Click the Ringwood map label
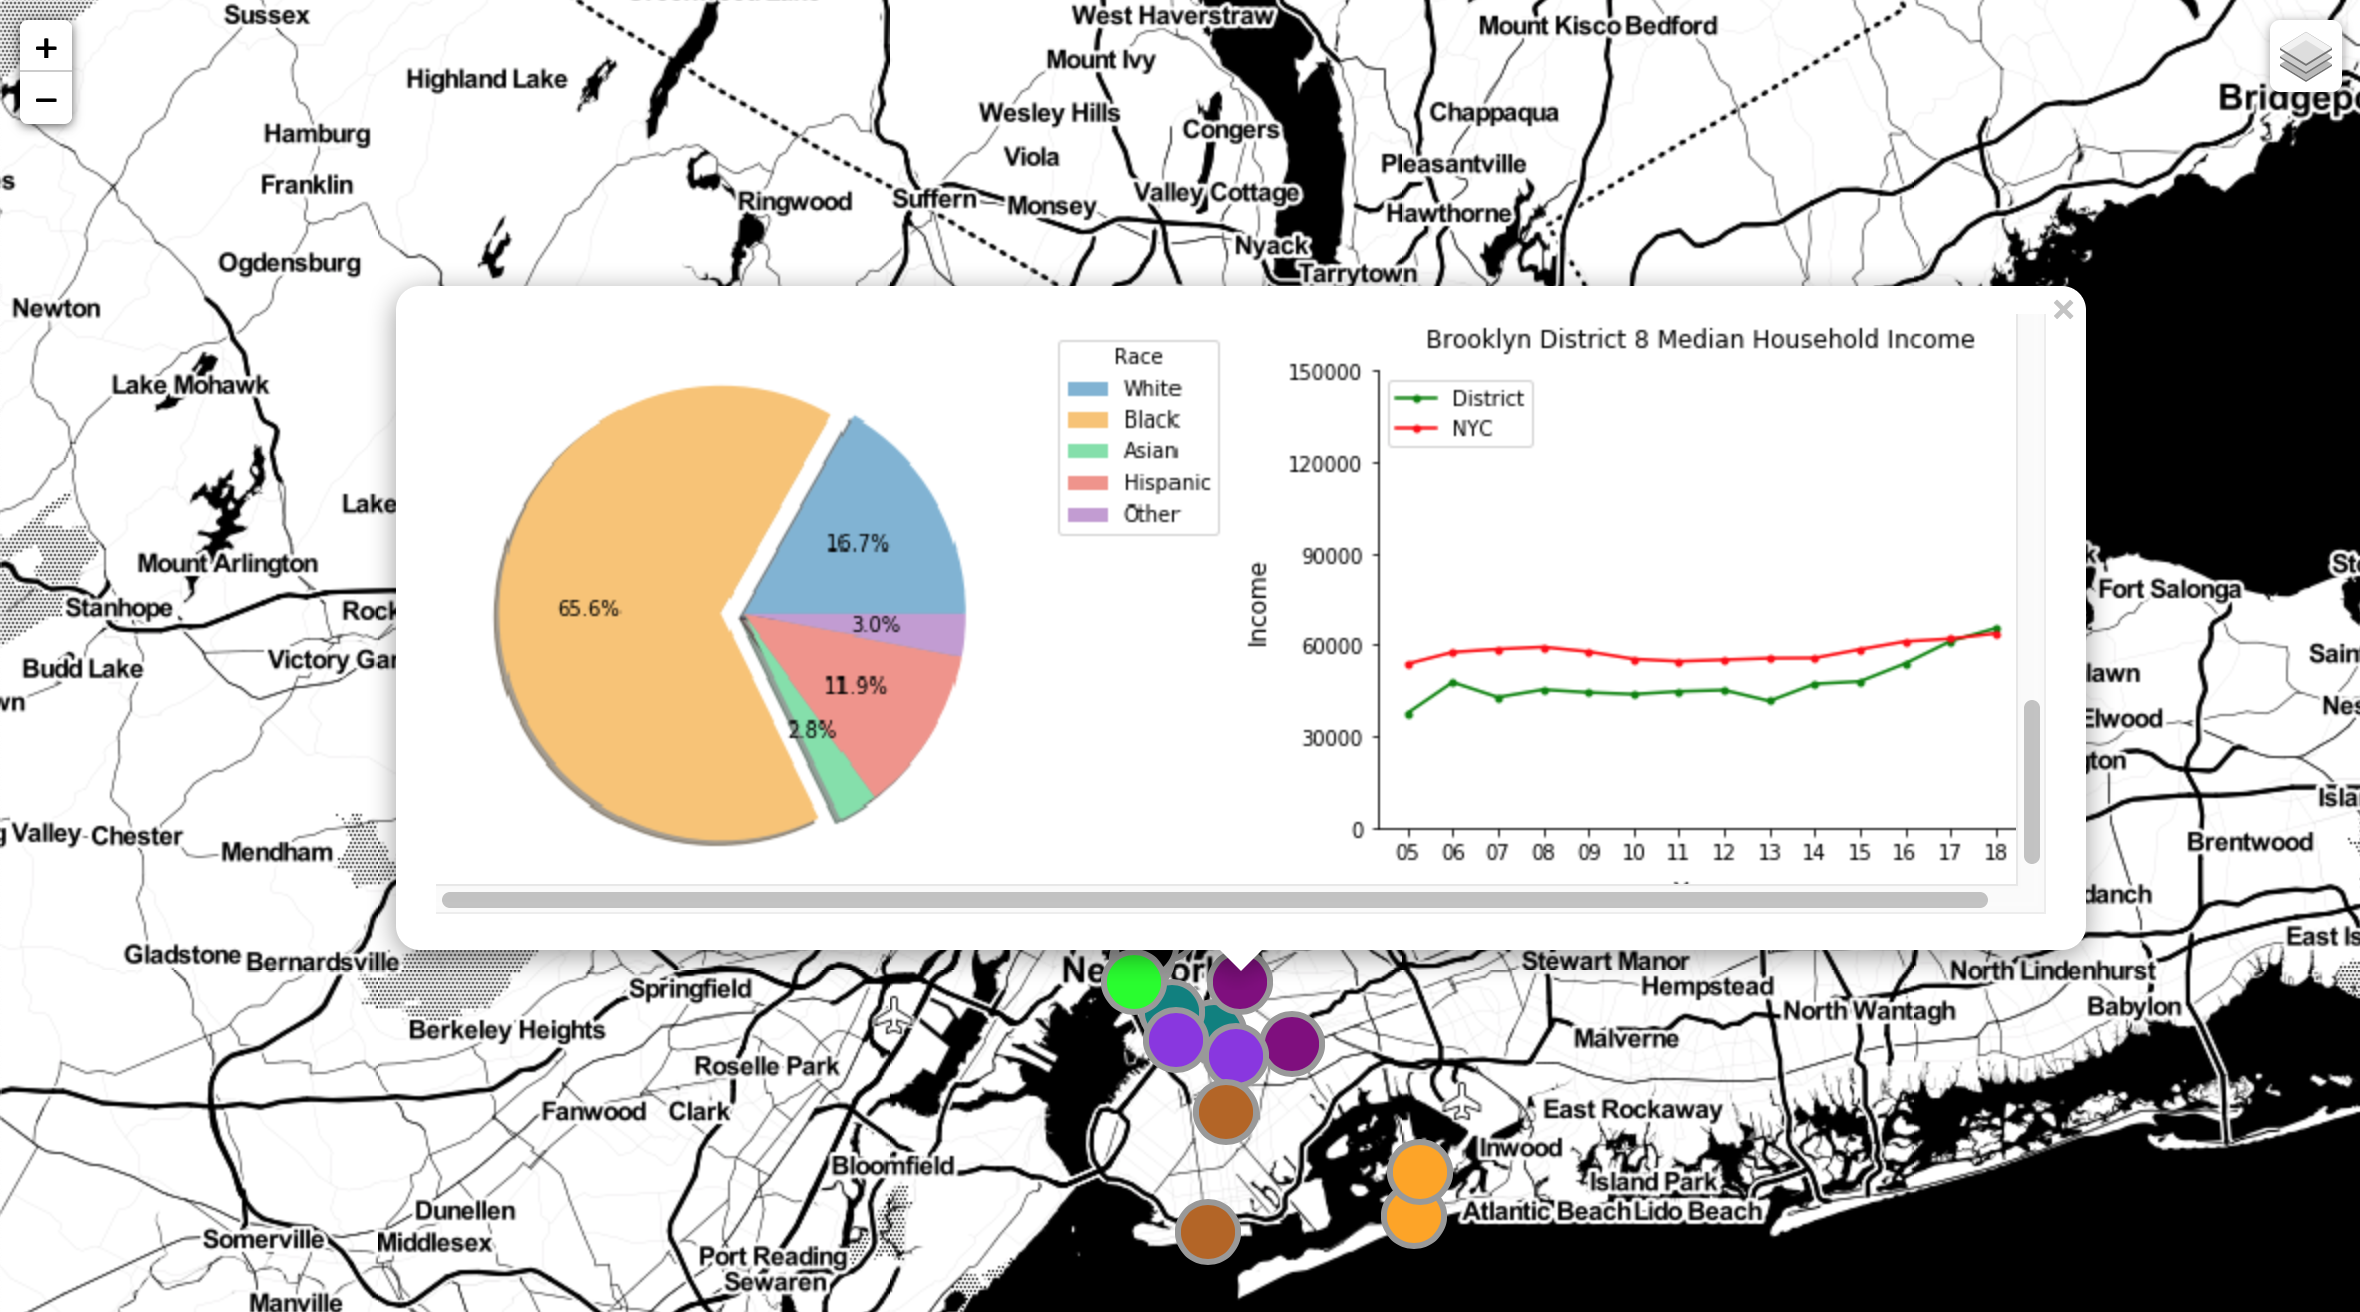The width and height of the screenshot is (2360, 1312). 795,202
